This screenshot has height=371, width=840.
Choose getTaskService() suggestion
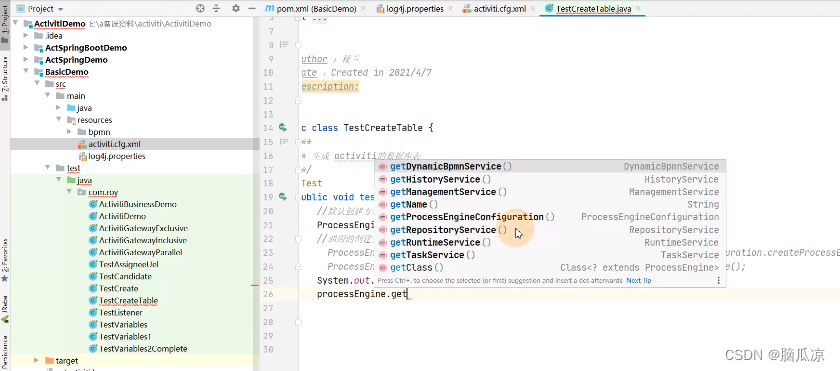pos(550,255)
